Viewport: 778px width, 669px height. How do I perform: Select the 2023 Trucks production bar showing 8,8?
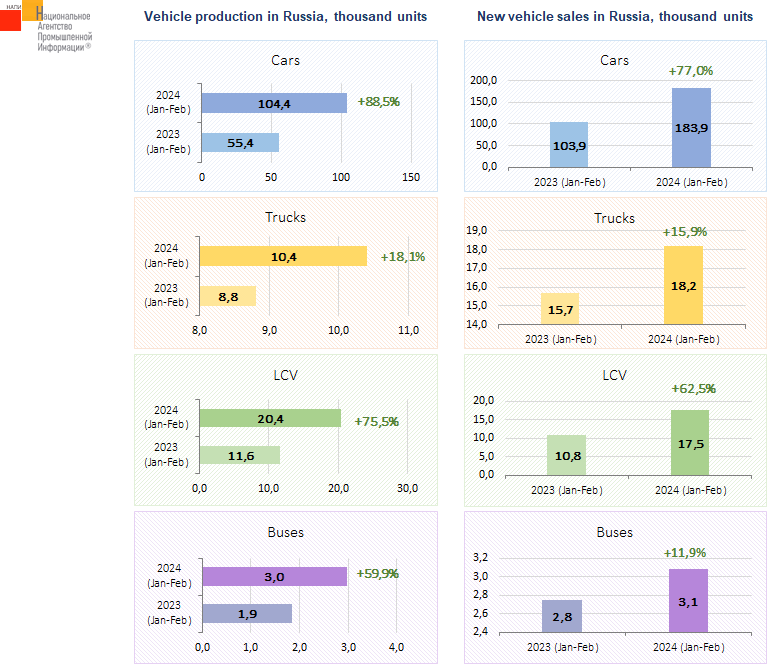(x=228, y=296)
